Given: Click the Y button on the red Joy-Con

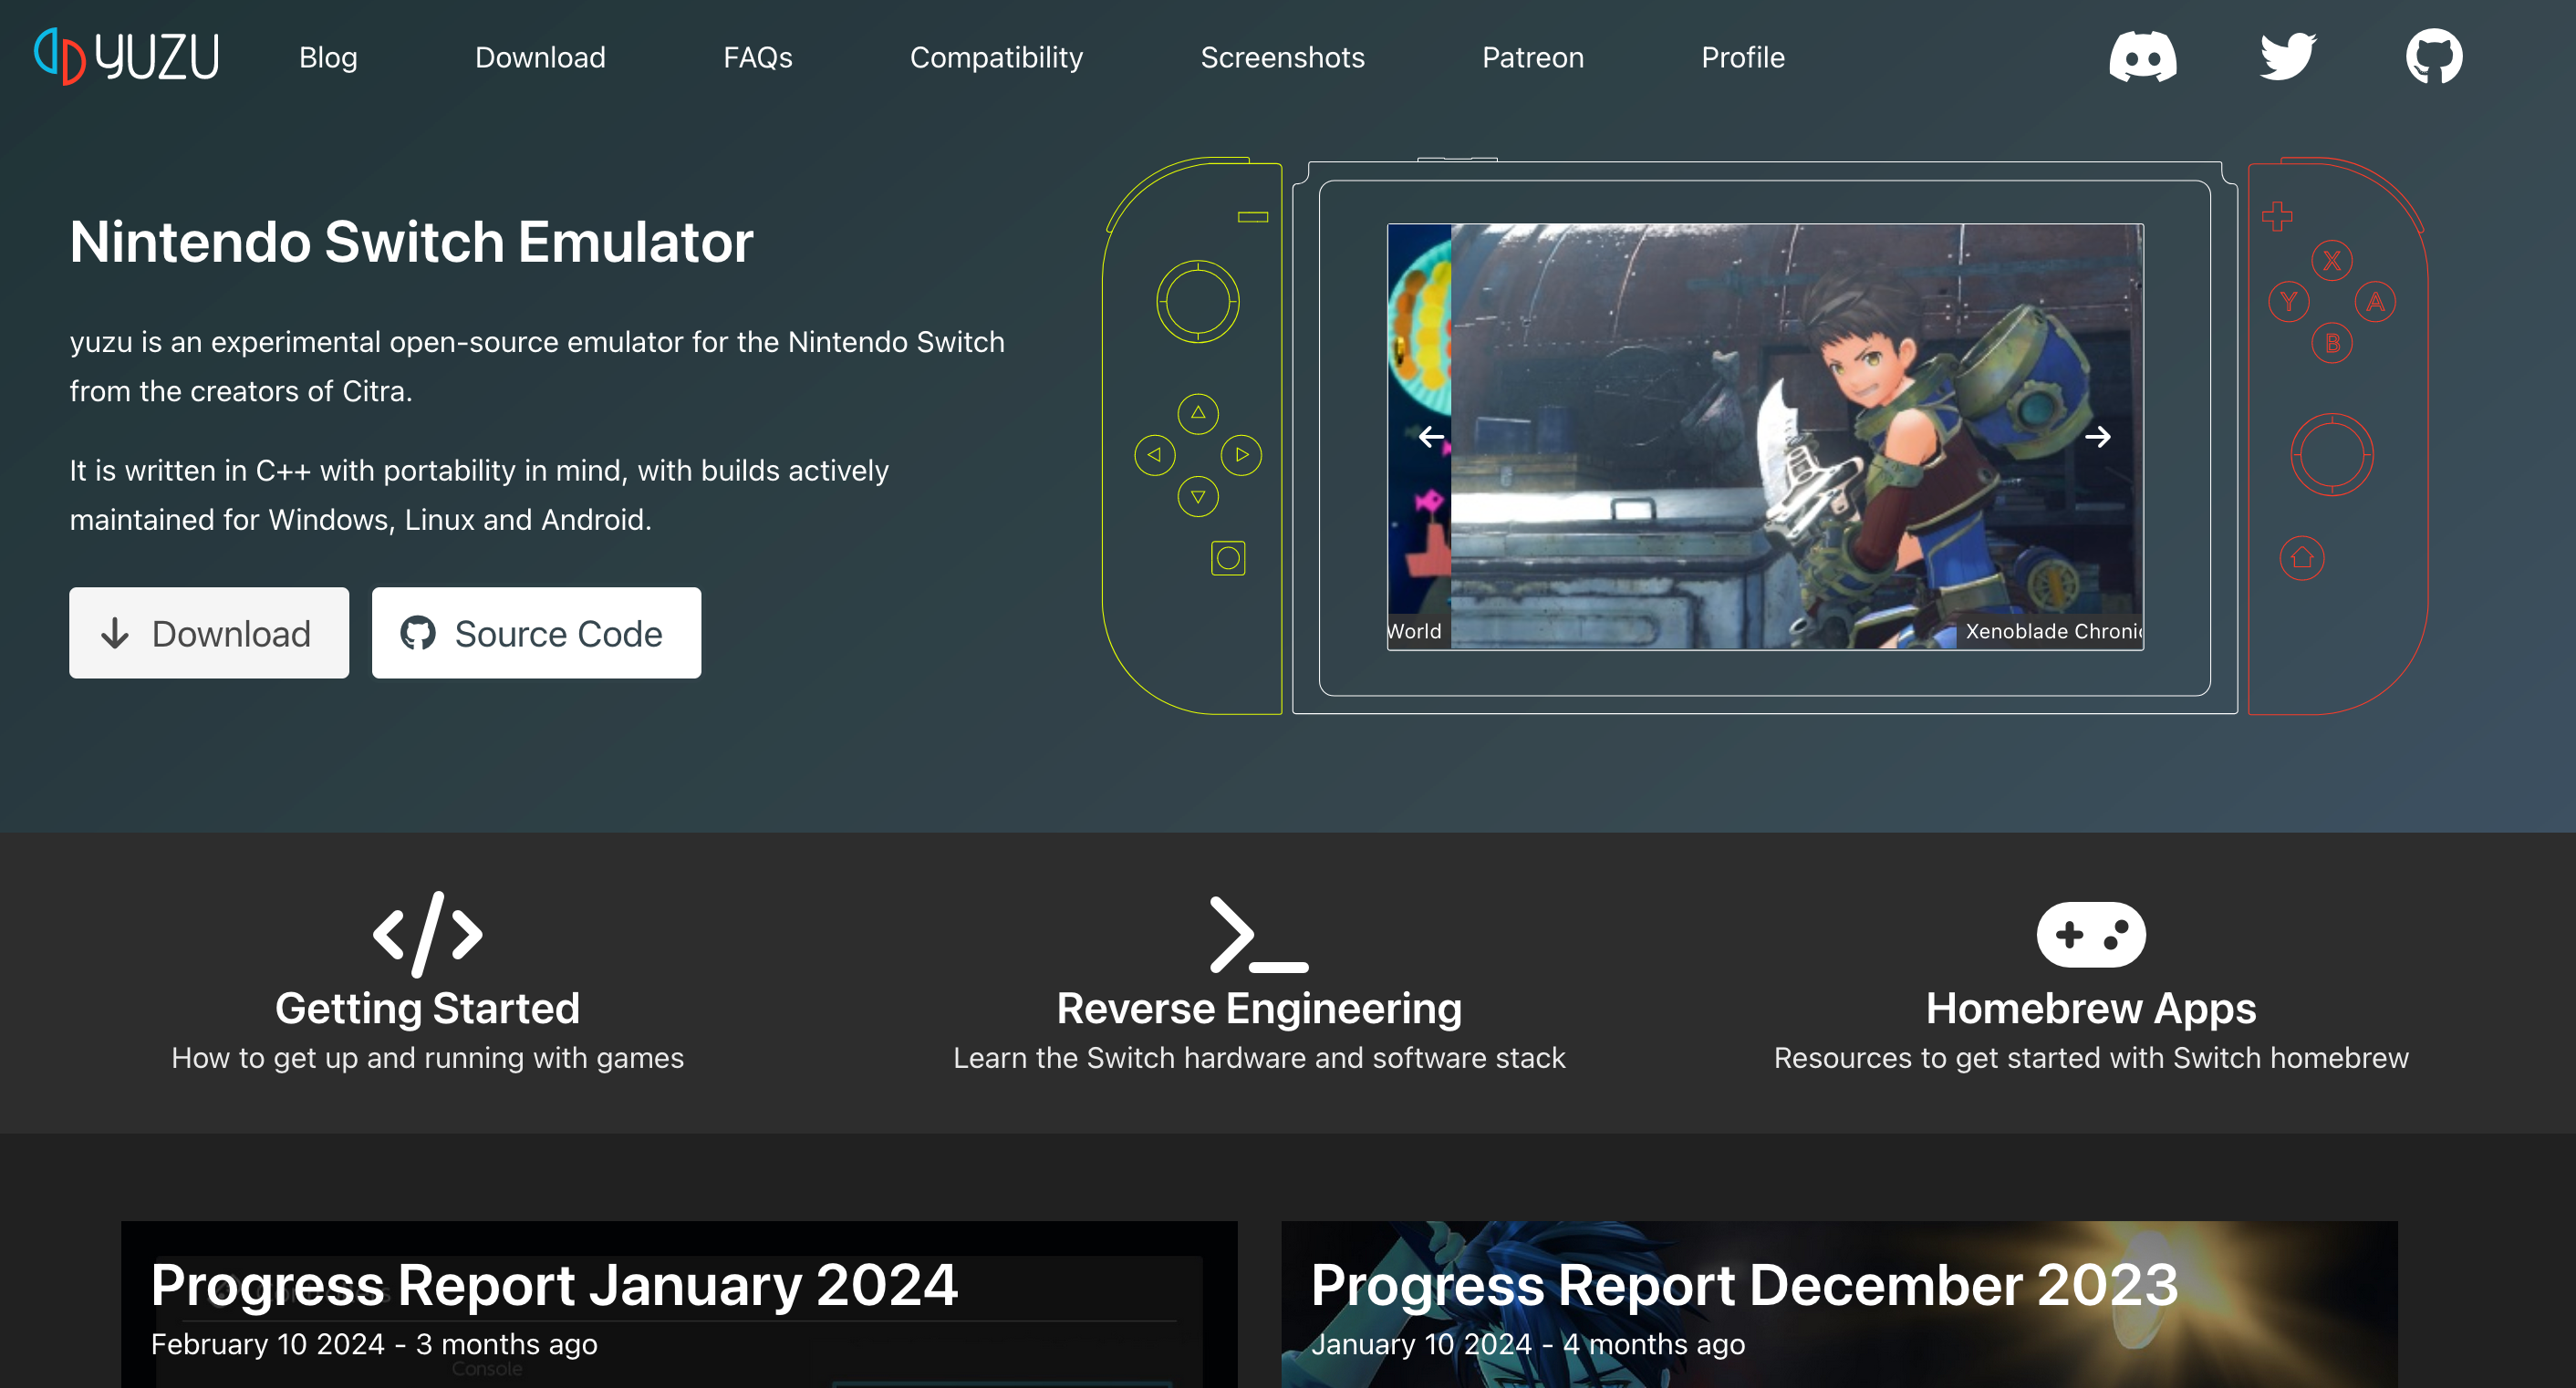Looking at the screenshot, I should tap(2289, 302).
